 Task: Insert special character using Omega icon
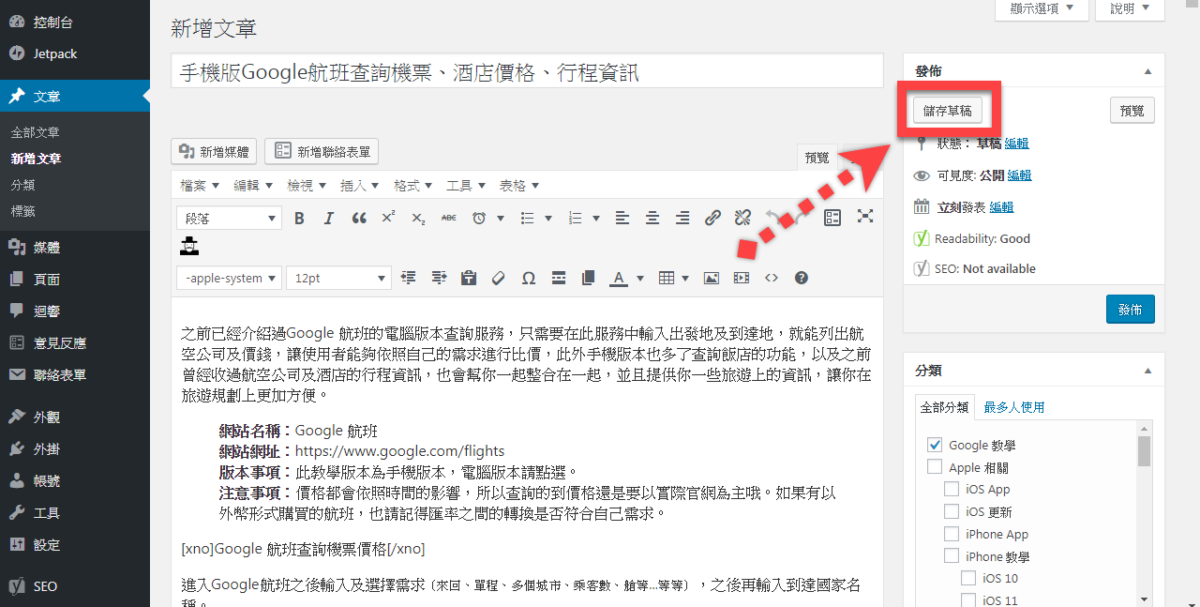click(x=528, y=278)
